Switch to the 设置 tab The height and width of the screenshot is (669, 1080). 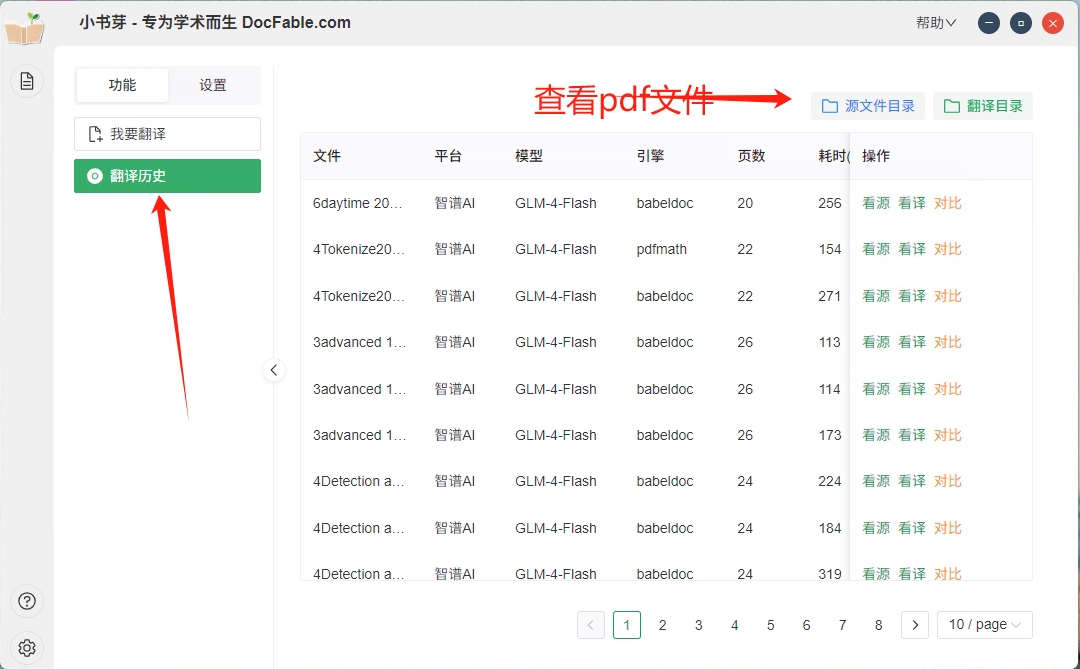click(x=213, y=86)
